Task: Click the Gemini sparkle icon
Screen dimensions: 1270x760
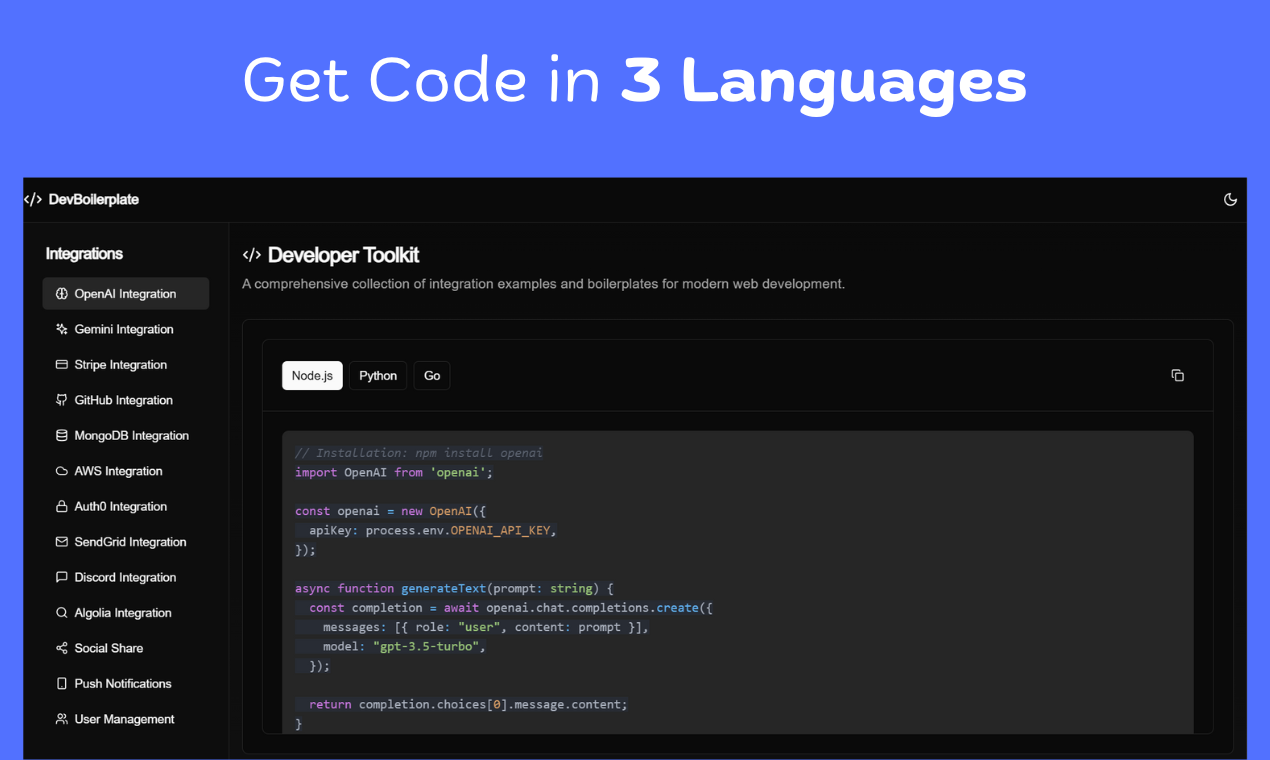Action: click(x=62, y=329)
